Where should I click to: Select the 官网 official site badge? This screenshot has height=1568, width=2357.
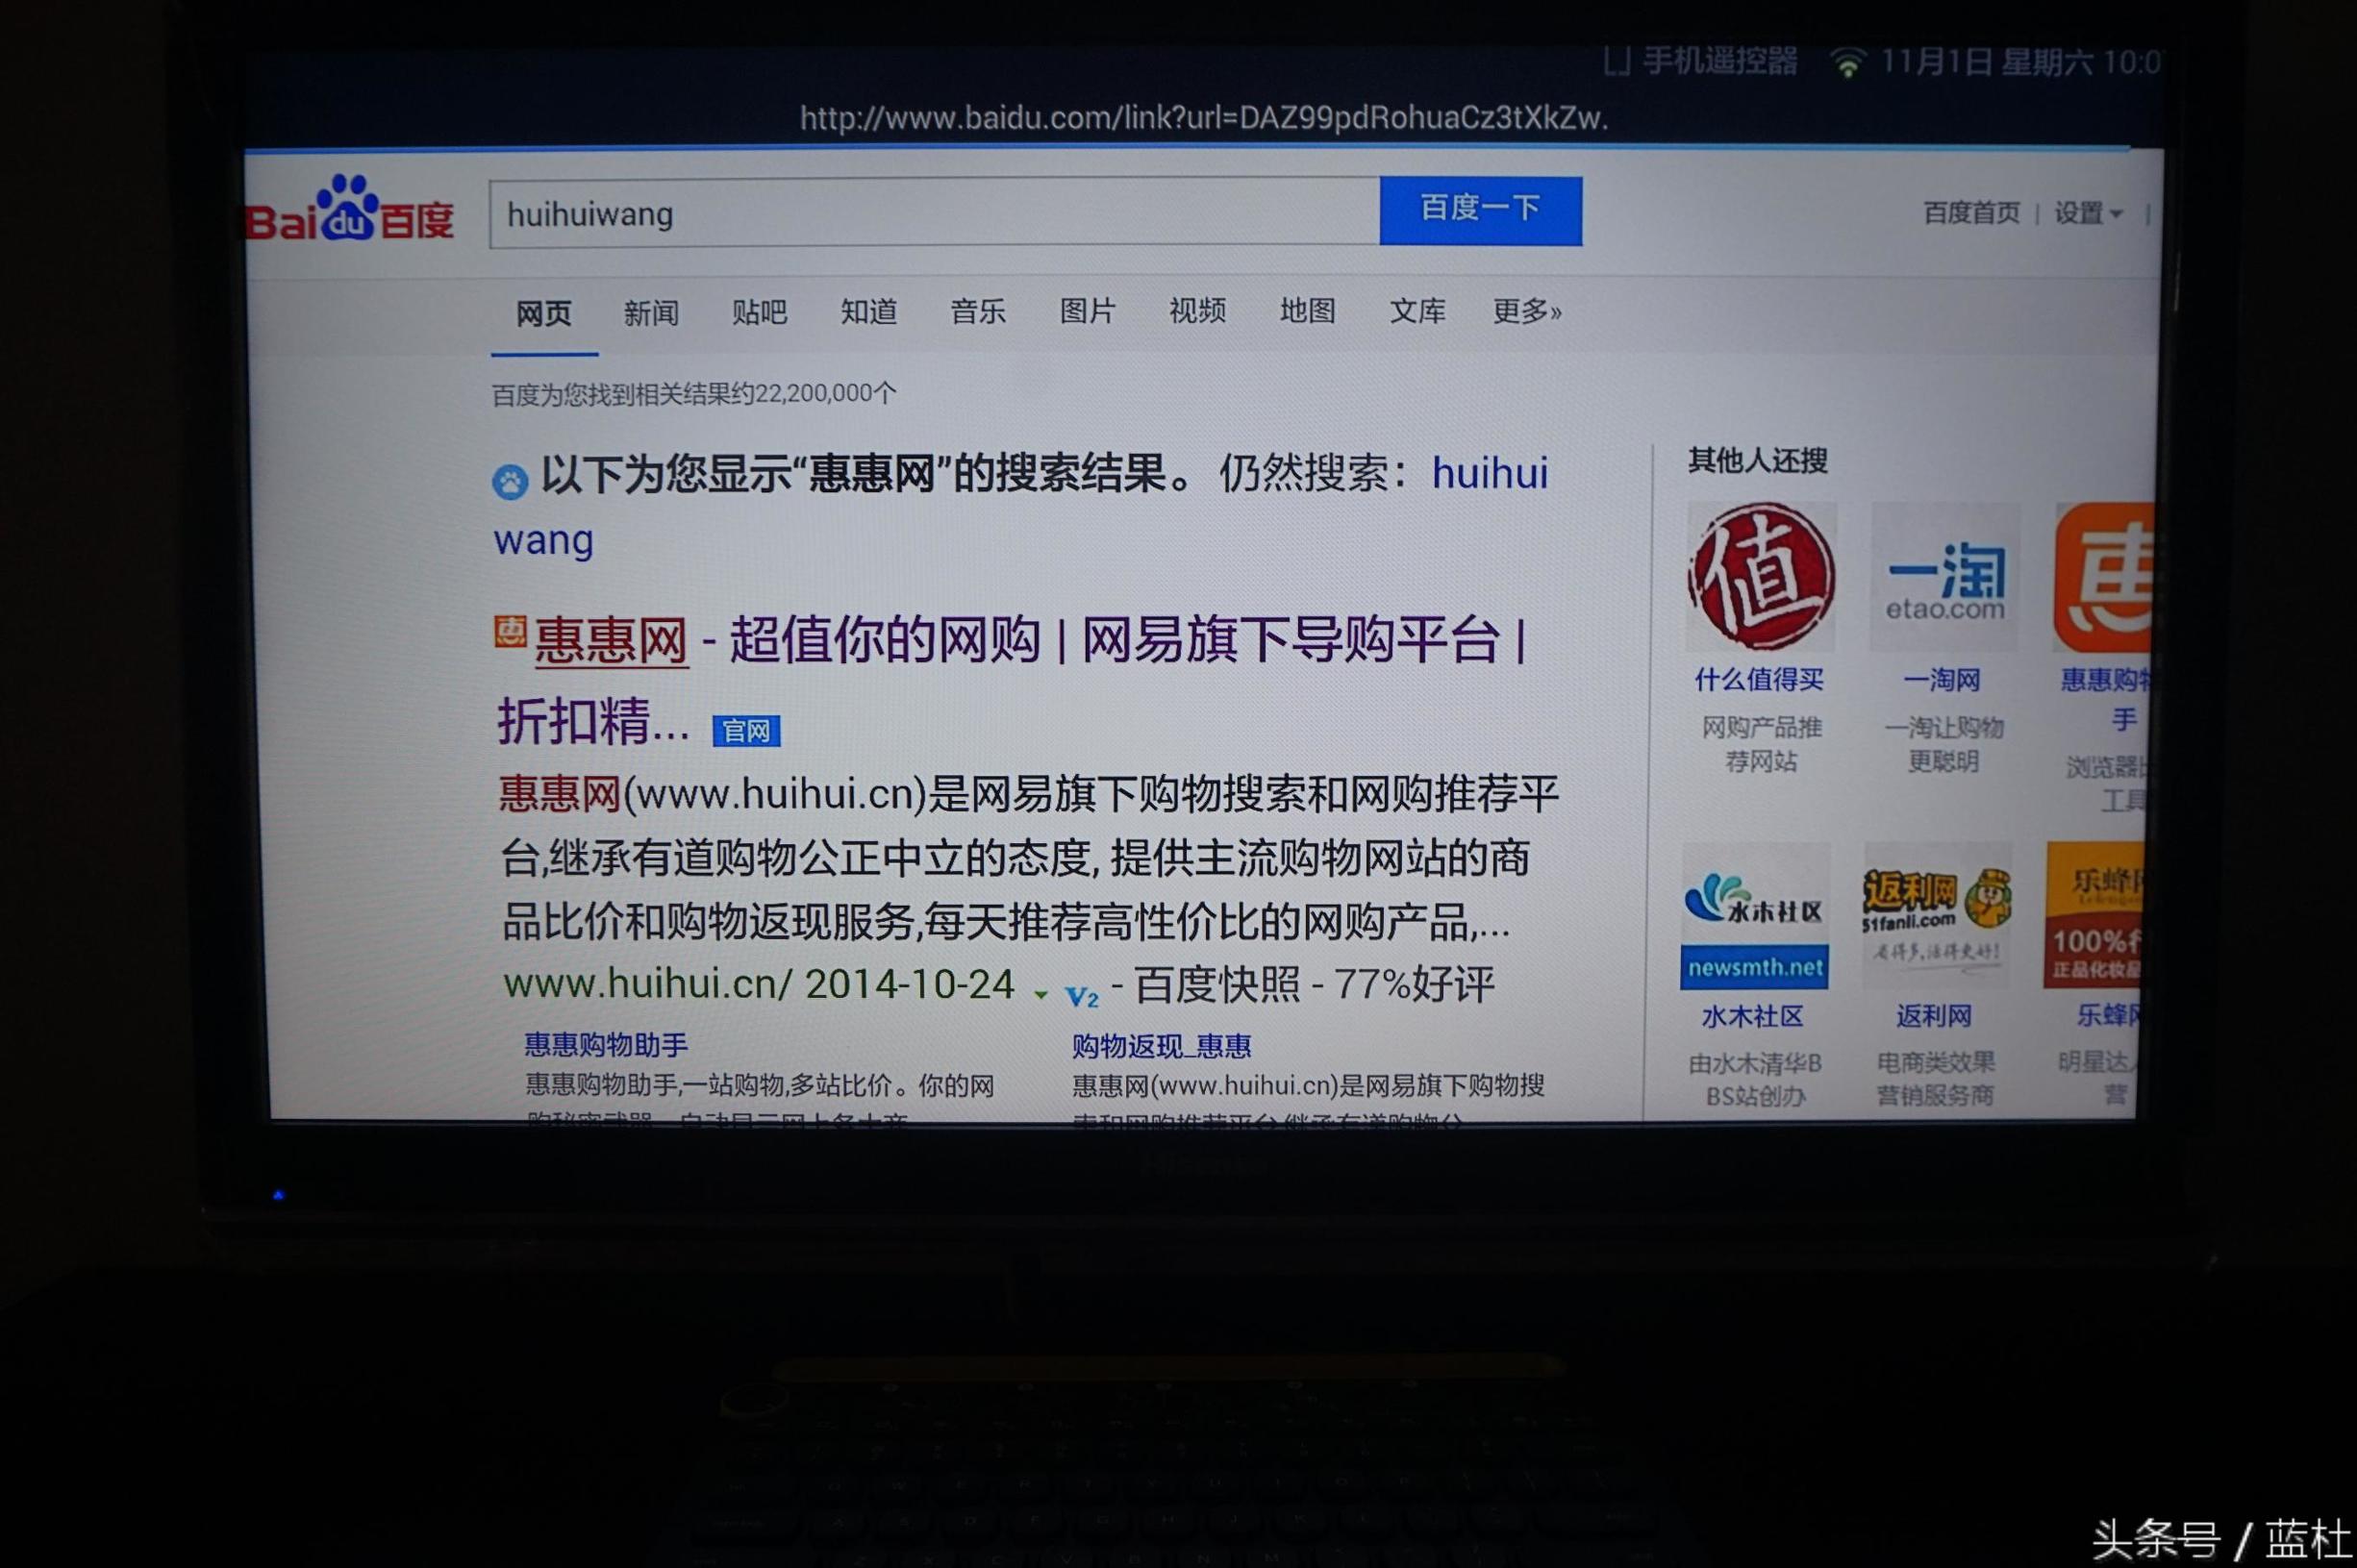(x=749, y=731)
